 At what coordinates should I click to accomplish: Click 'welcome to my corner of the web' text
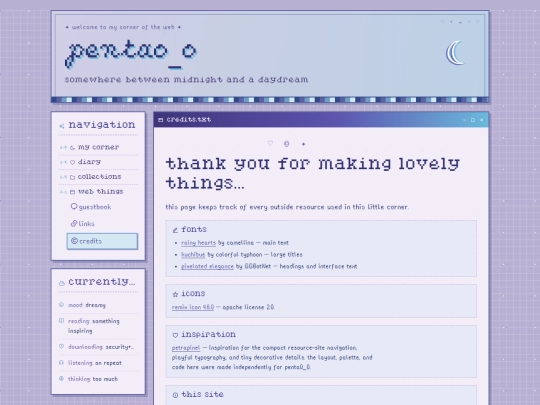click(123, 27)
